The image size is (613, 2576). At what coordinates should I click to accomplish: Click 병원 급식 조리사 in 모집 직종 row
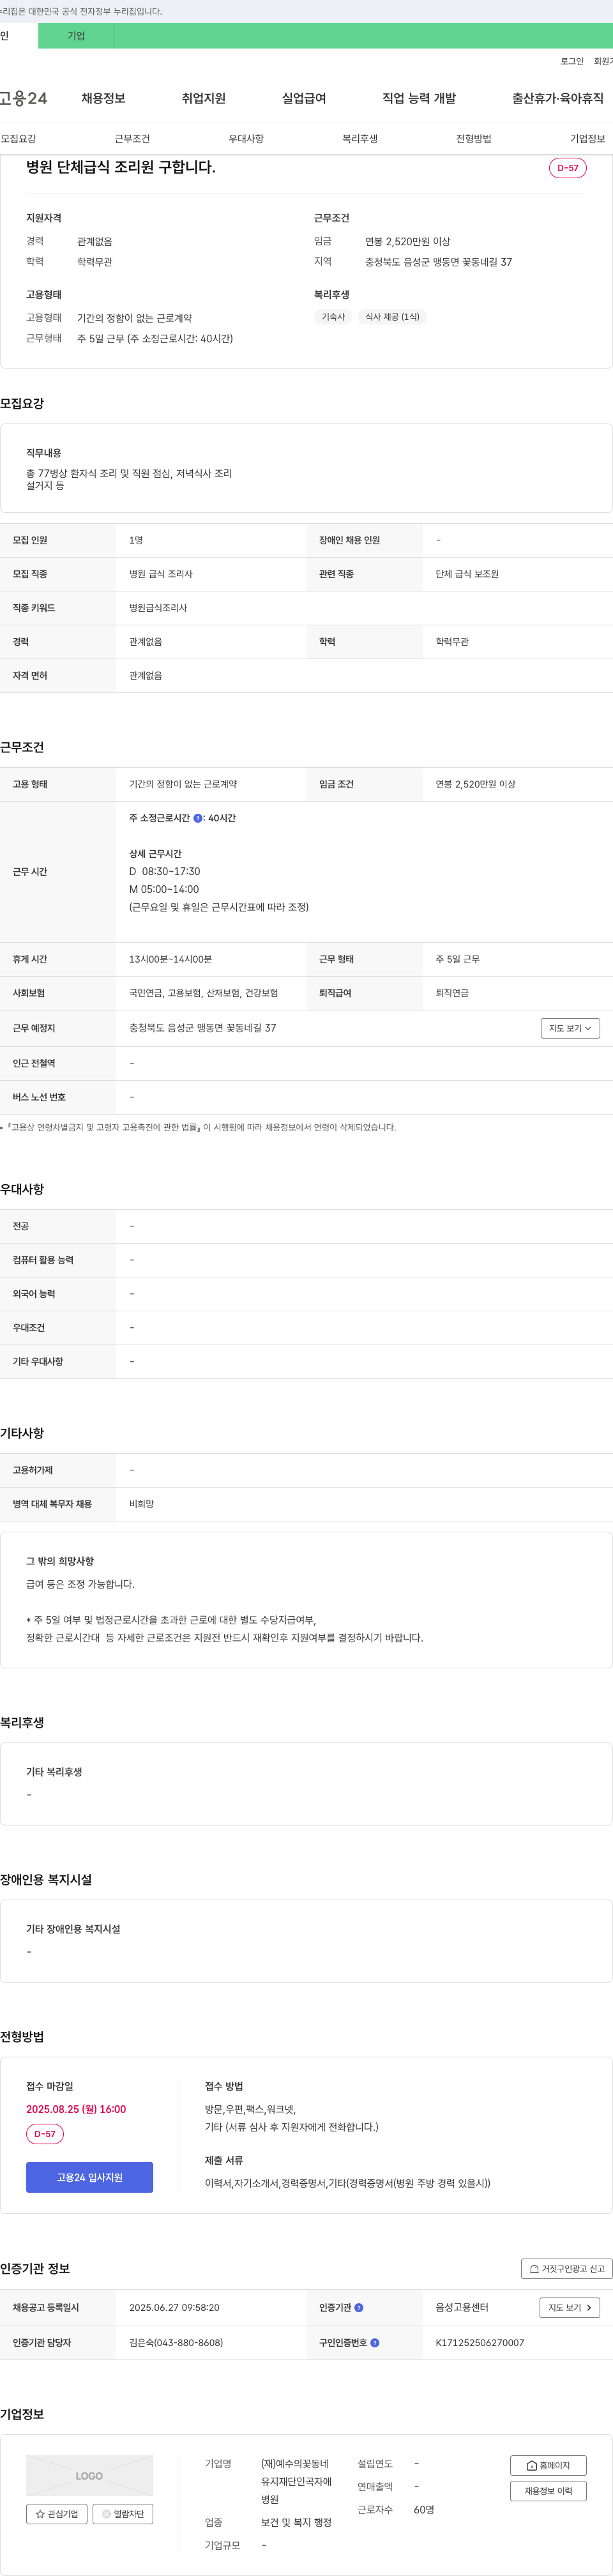point(161,574)
